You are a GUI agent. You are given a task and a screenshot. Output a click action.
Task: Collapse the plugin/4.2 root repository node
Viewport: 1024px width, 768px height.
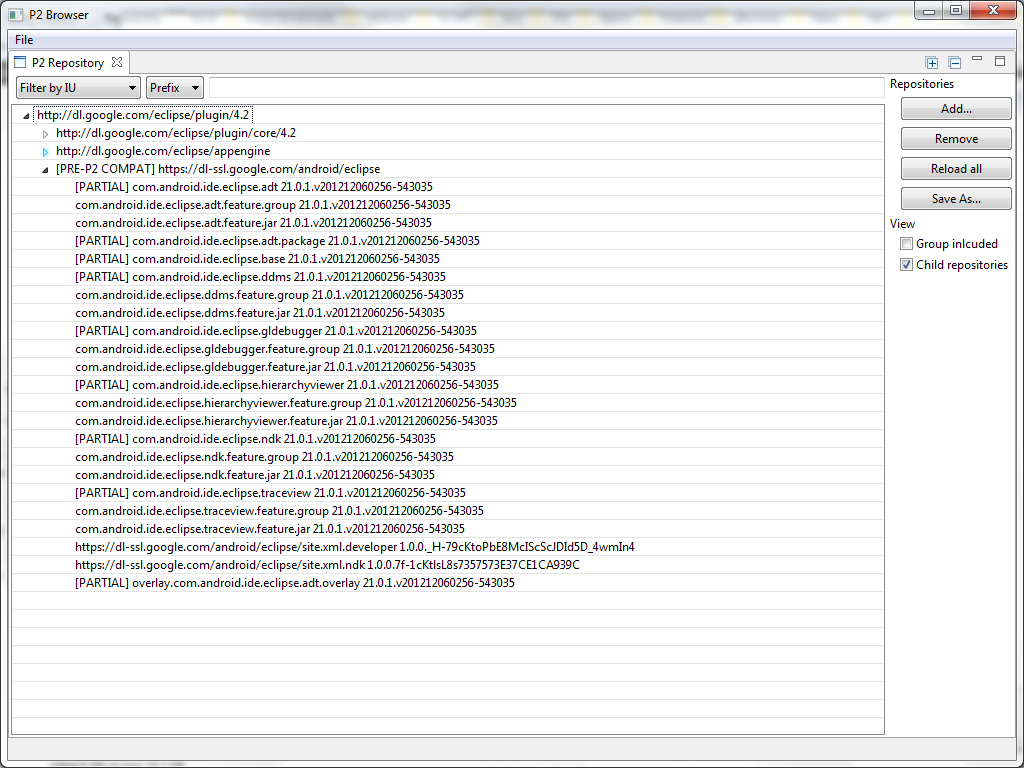tap(26, 116)
